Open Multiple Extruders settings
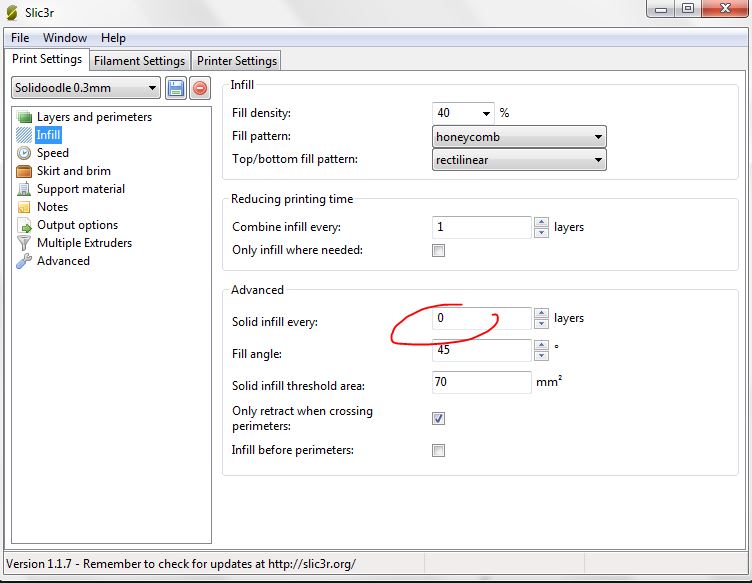The width and height of the screenshot is (752, 583). (84, 243)
